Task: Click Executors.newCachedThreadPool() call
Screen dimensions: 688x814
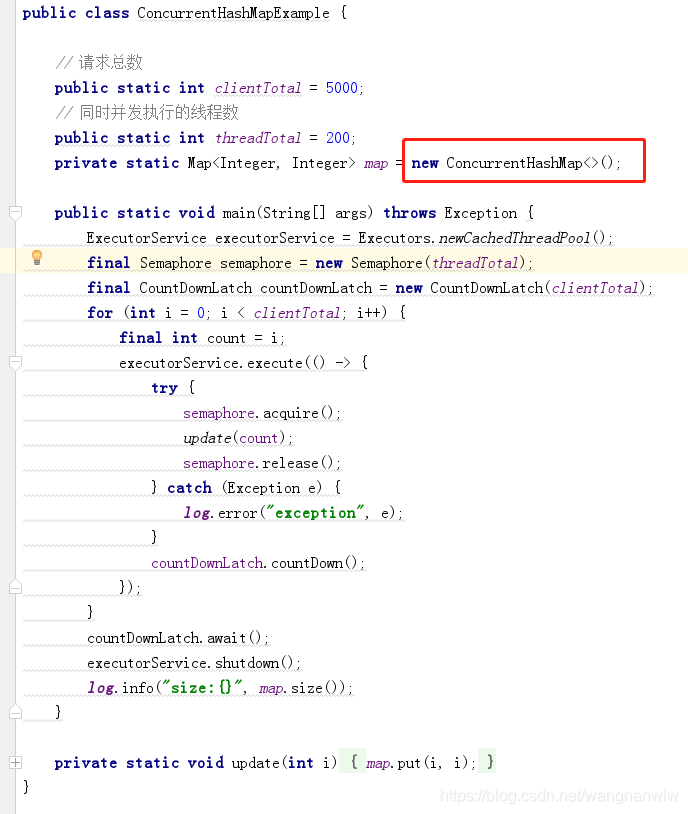Action: [482, 238]
